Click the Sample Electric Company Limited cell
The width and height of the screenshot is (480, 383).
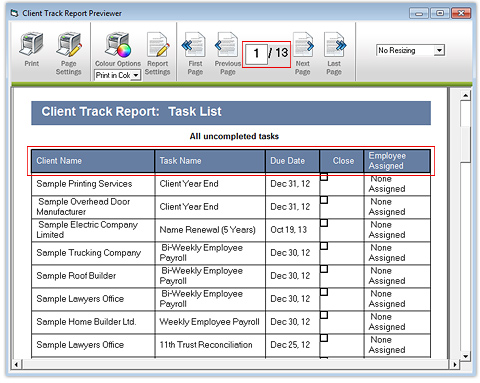tap(93, 230)
